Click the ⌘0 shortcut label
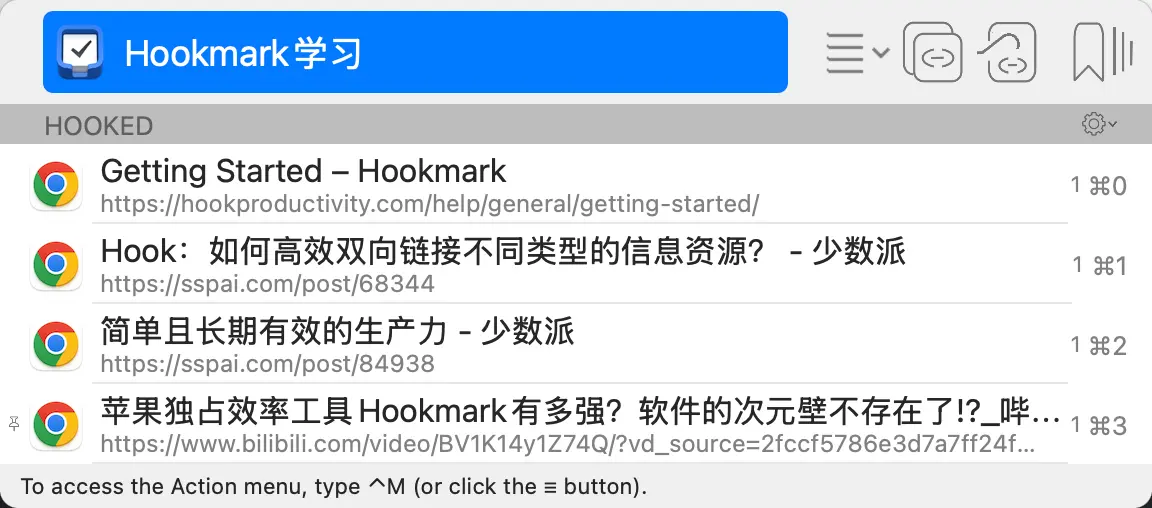 pyautogui.click(x=1098, y=186)
